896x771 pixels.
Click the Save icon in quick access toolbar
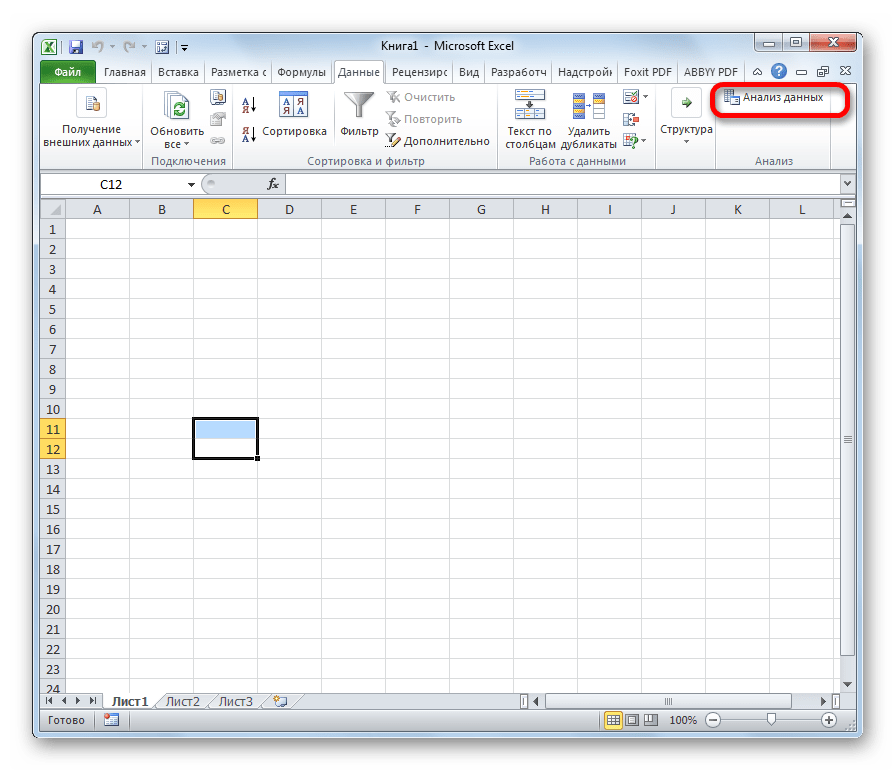pos(76,46)
